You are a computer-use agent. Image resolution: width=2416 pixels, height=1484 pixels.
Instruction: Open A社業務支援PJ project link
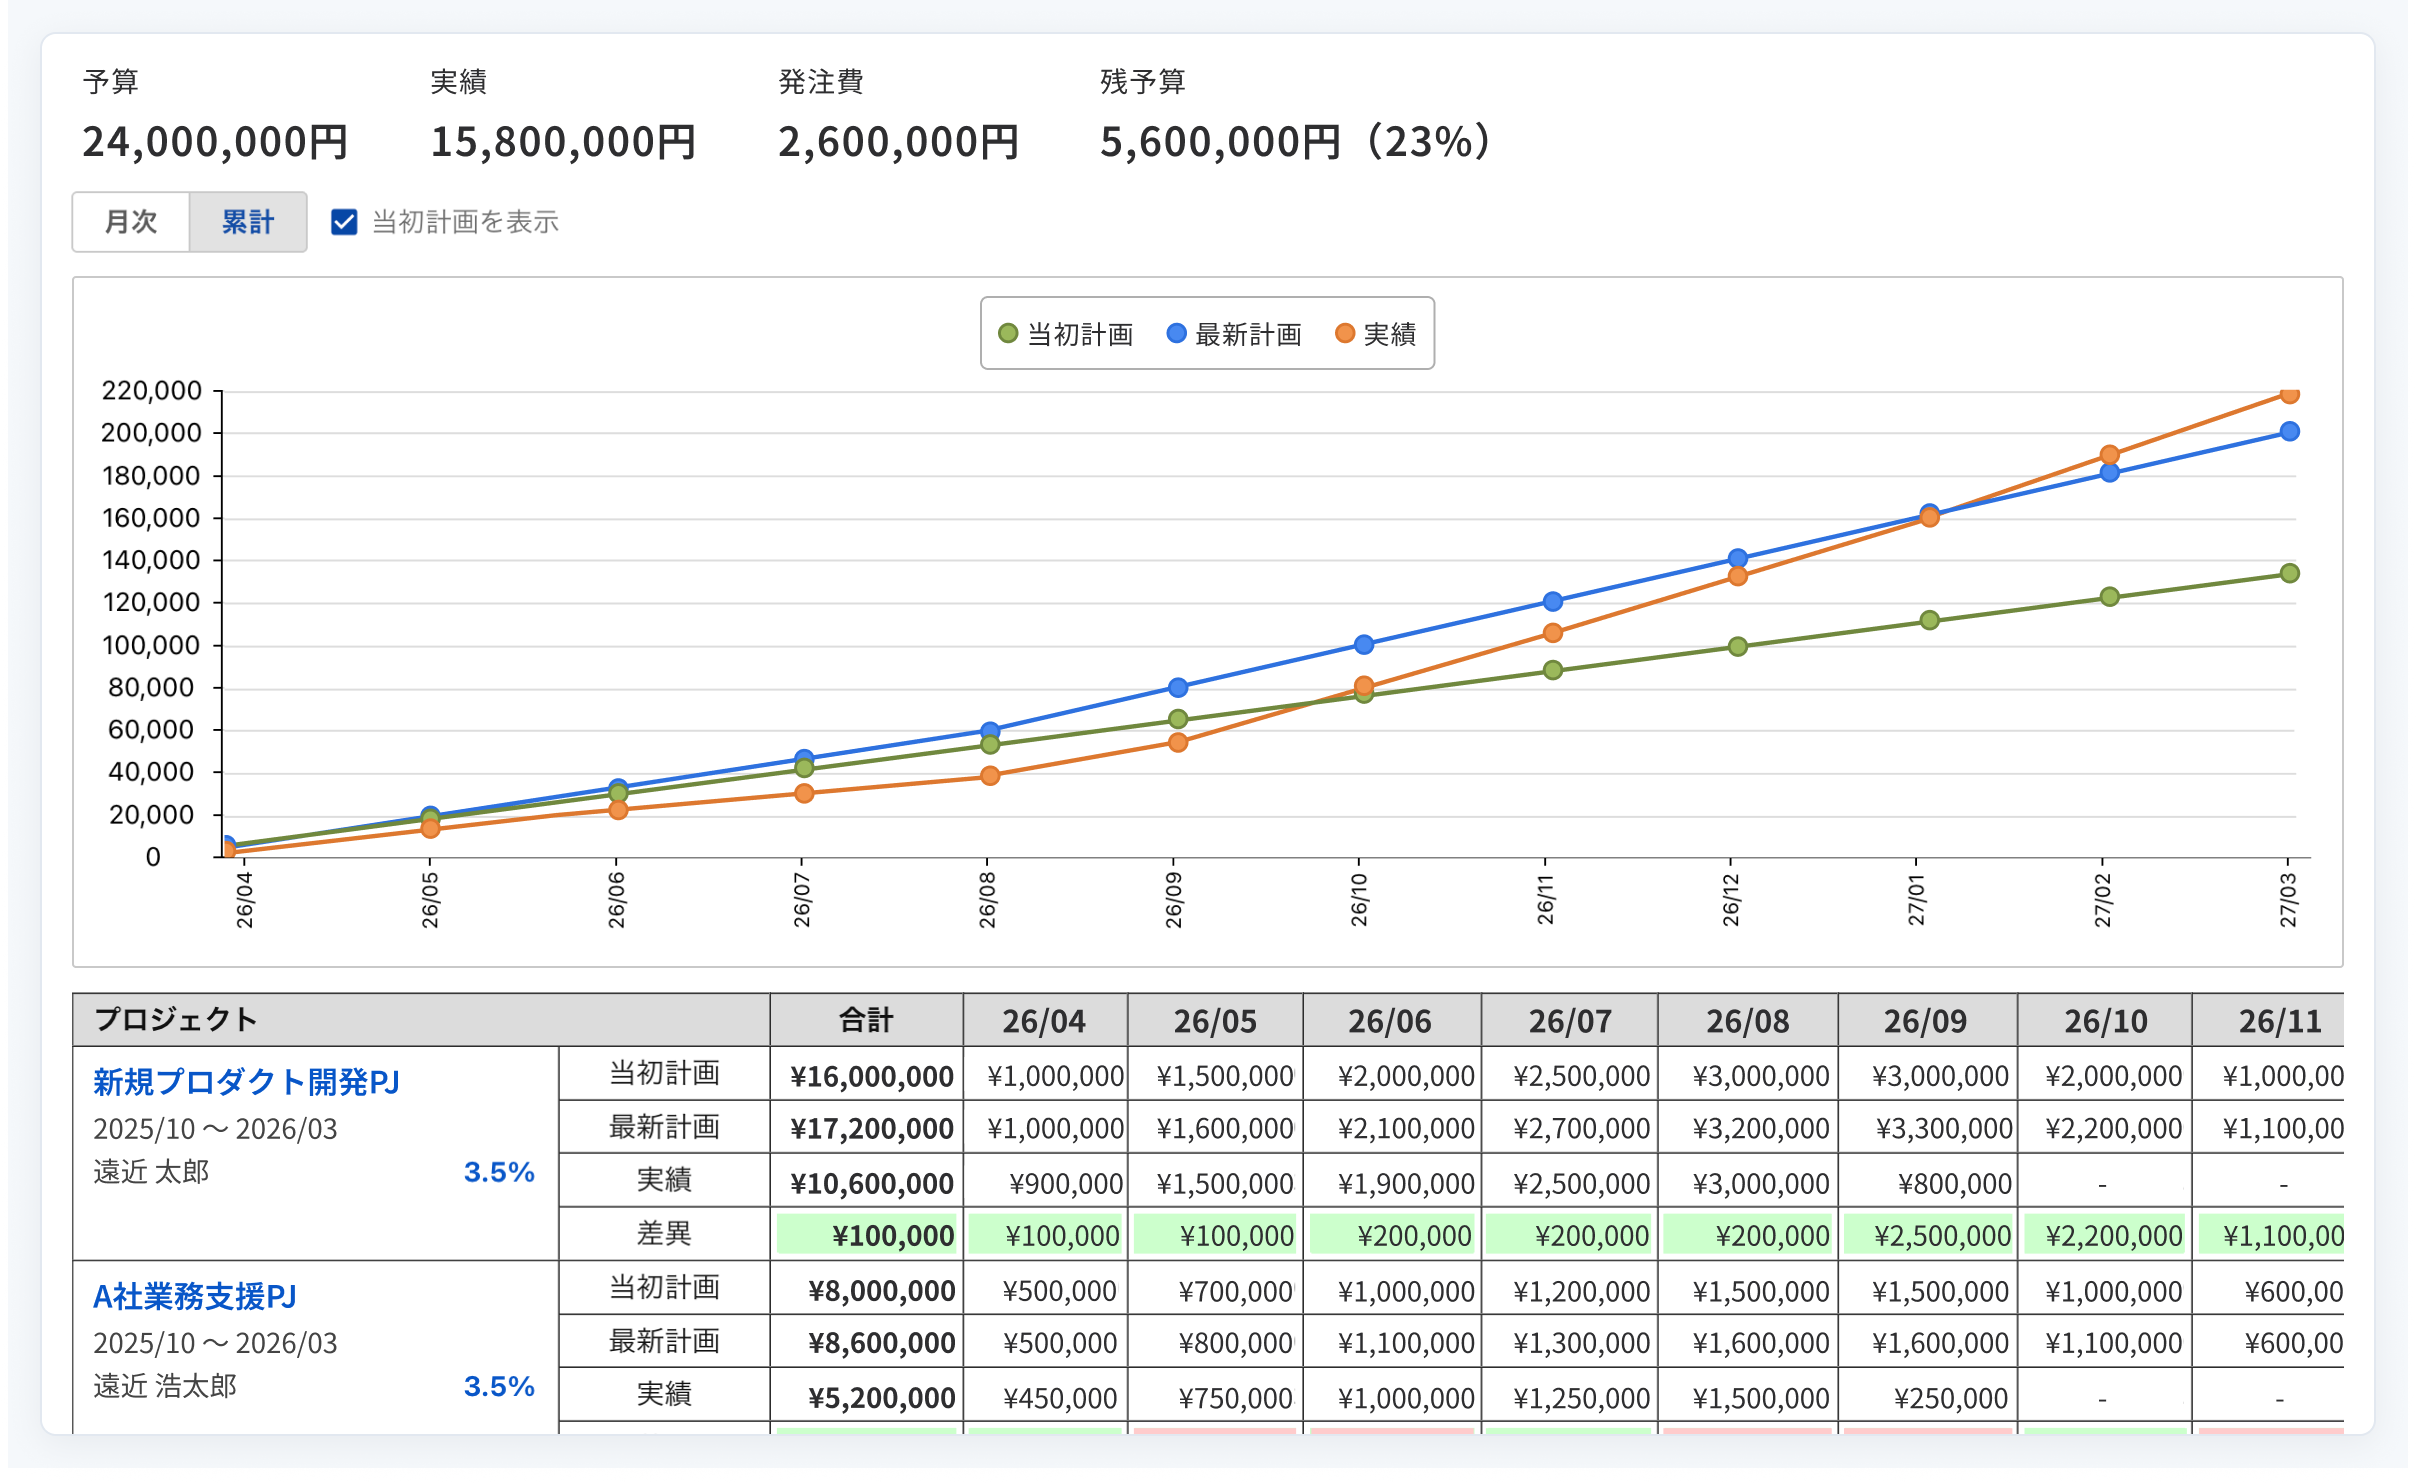coord(195,1296)
